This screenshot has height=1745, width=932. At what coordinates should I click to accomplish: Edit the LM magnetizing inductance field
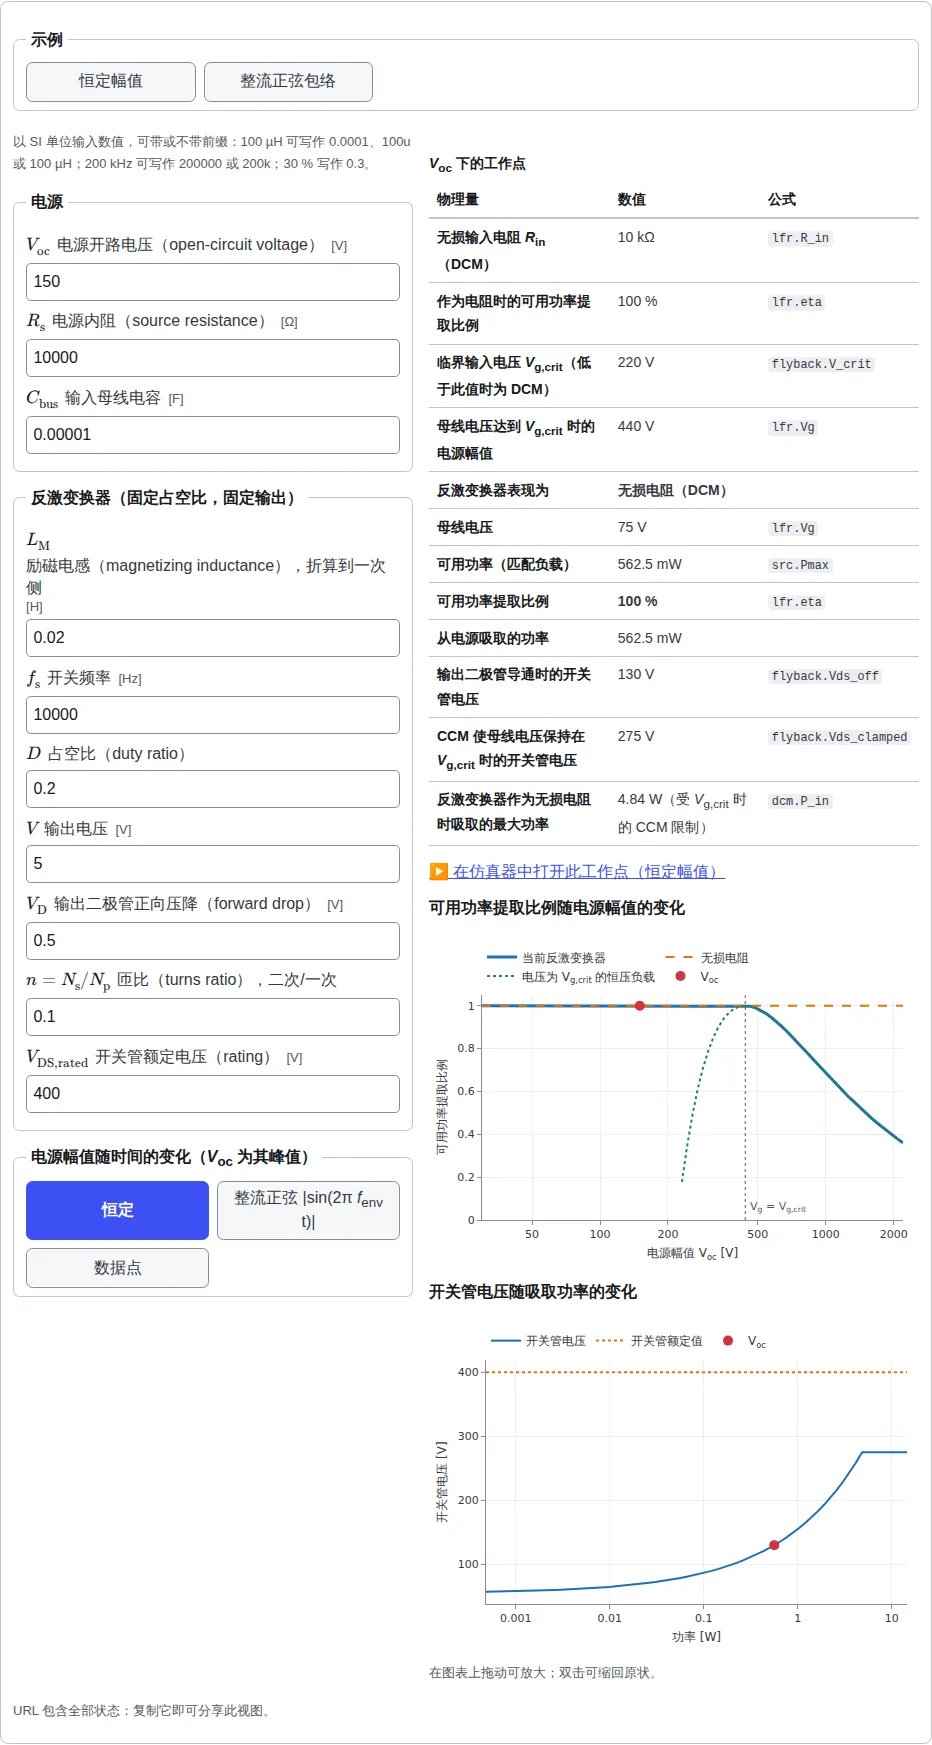click(x=213, y=638)
